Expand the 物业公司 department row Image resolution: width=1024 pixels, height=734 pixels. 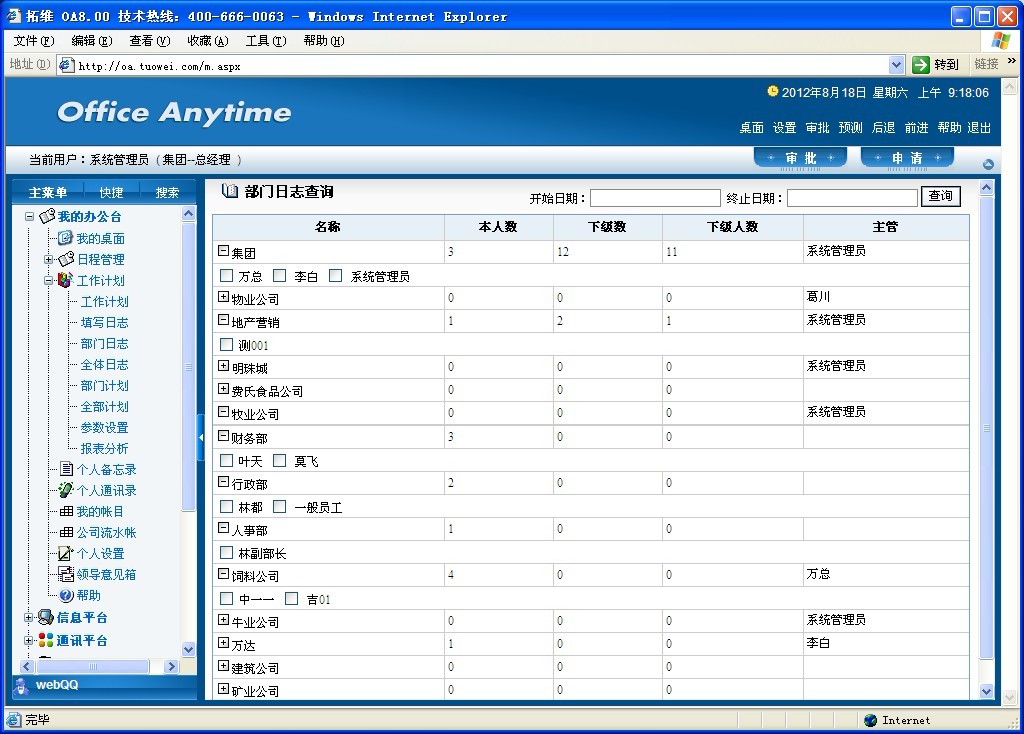(x=223, y=297)
